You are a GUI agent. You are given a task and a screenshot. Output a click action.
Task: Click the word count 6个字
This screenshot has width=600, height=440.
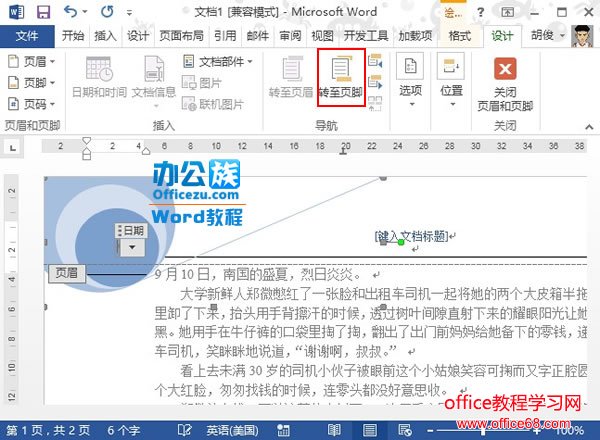[123, 430]
